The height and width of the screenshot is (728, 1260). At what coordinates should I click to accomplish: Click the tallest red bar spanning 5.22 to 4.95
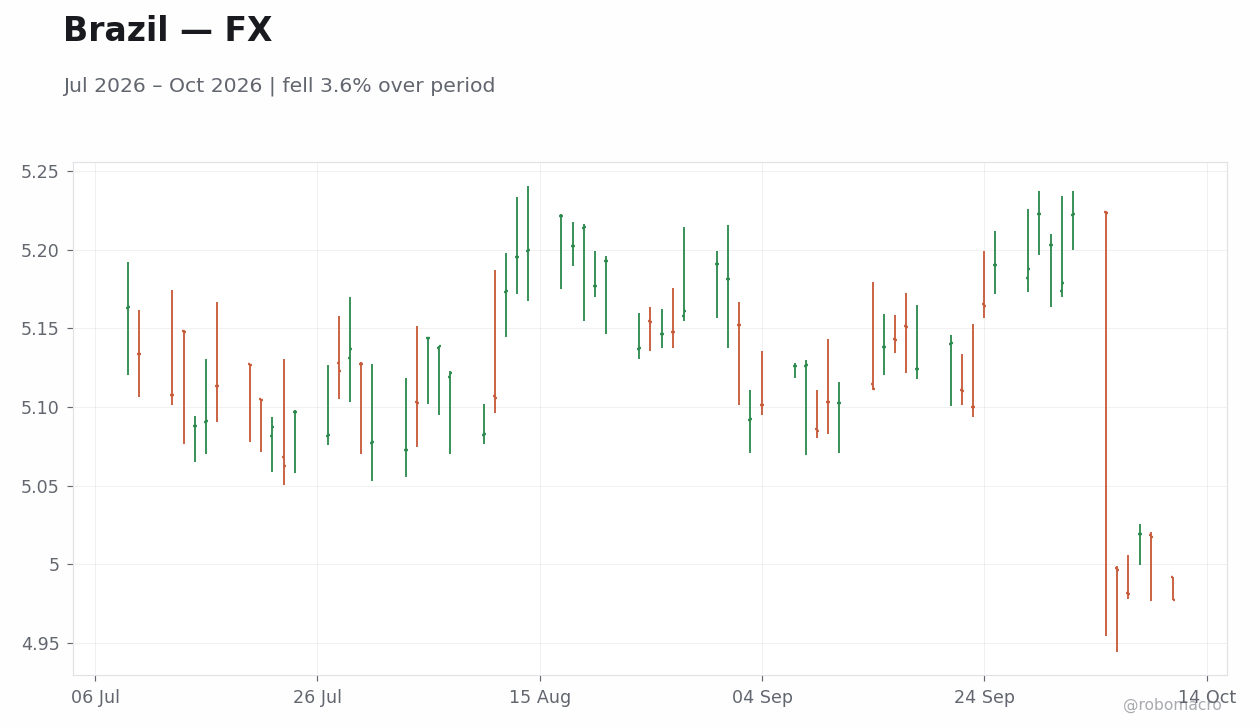(1106, 424)
